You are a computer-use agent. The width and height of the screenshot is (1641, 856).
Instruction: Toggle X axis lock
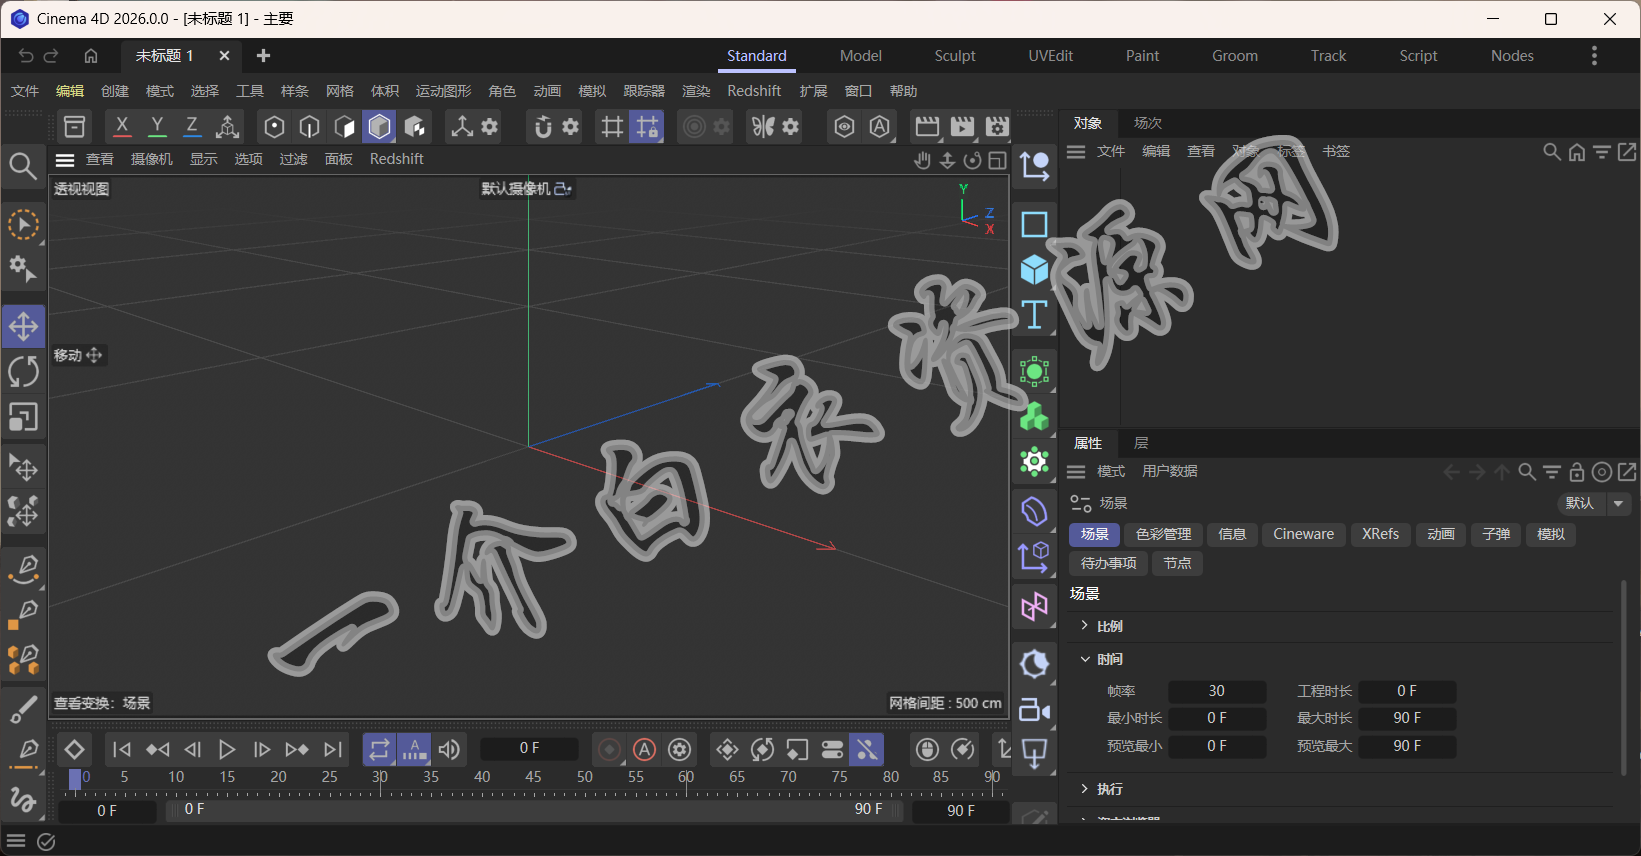[x=122, y=127]
